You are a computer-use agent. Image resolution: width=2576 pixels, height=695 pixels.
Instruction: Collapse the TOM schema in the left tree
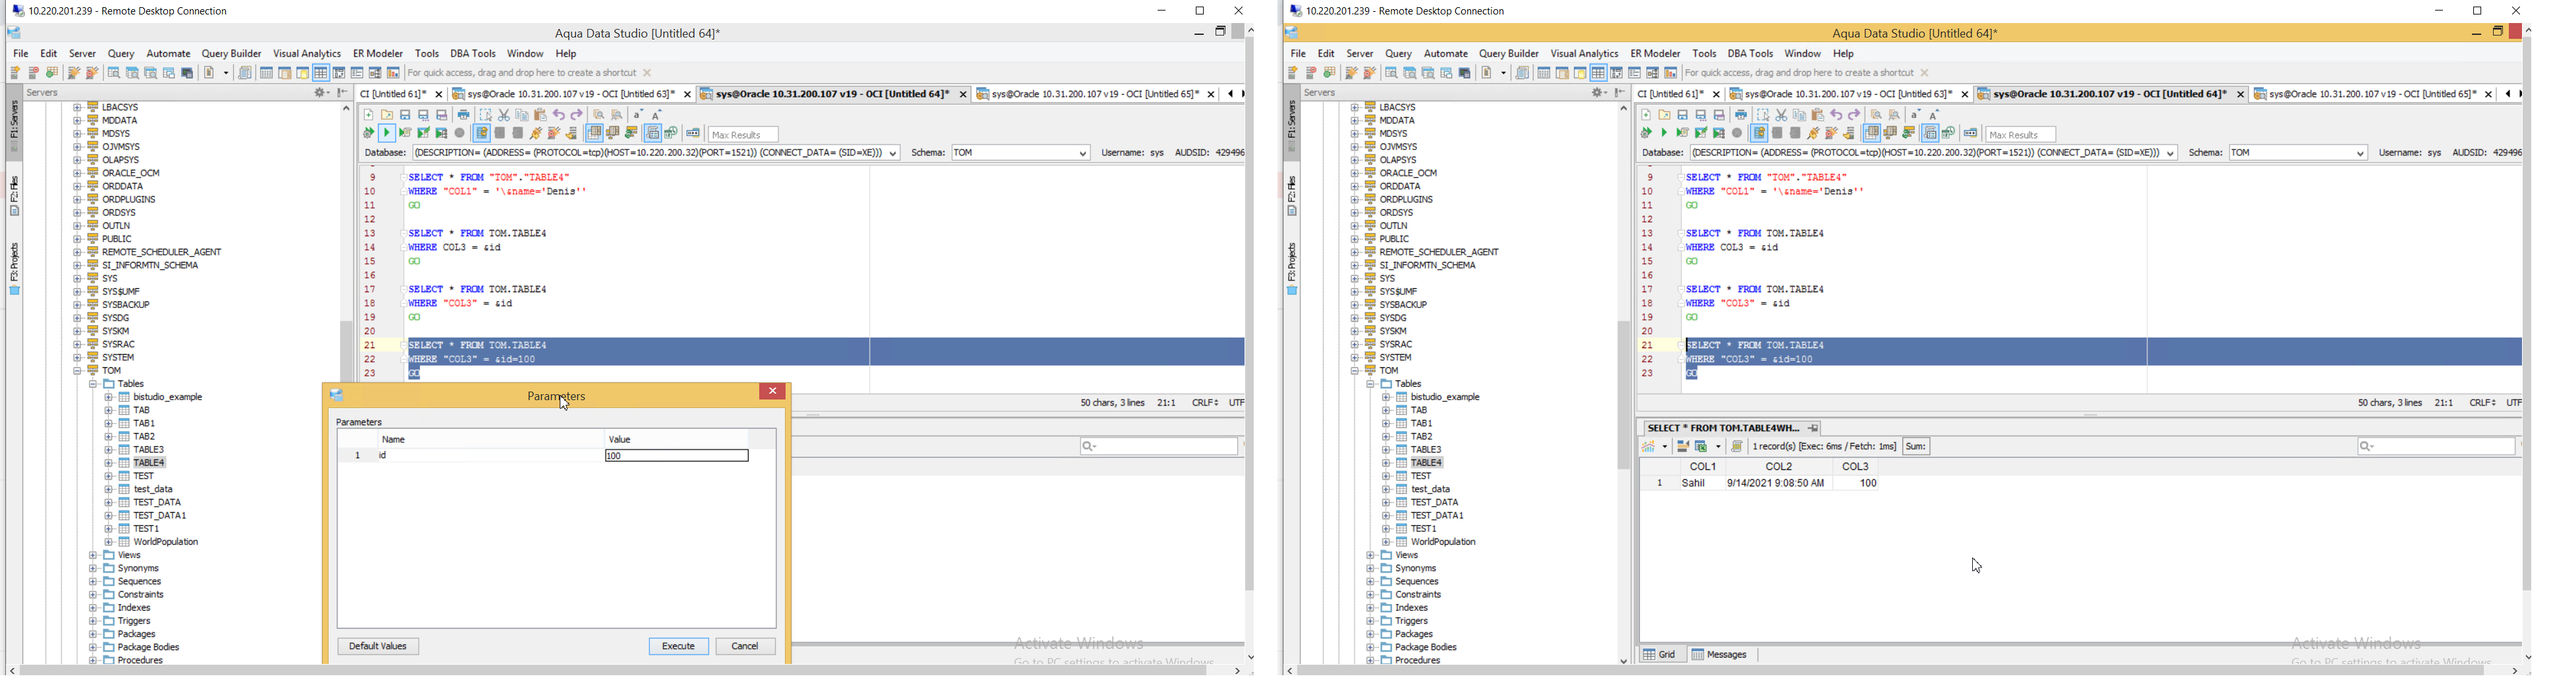77,371
